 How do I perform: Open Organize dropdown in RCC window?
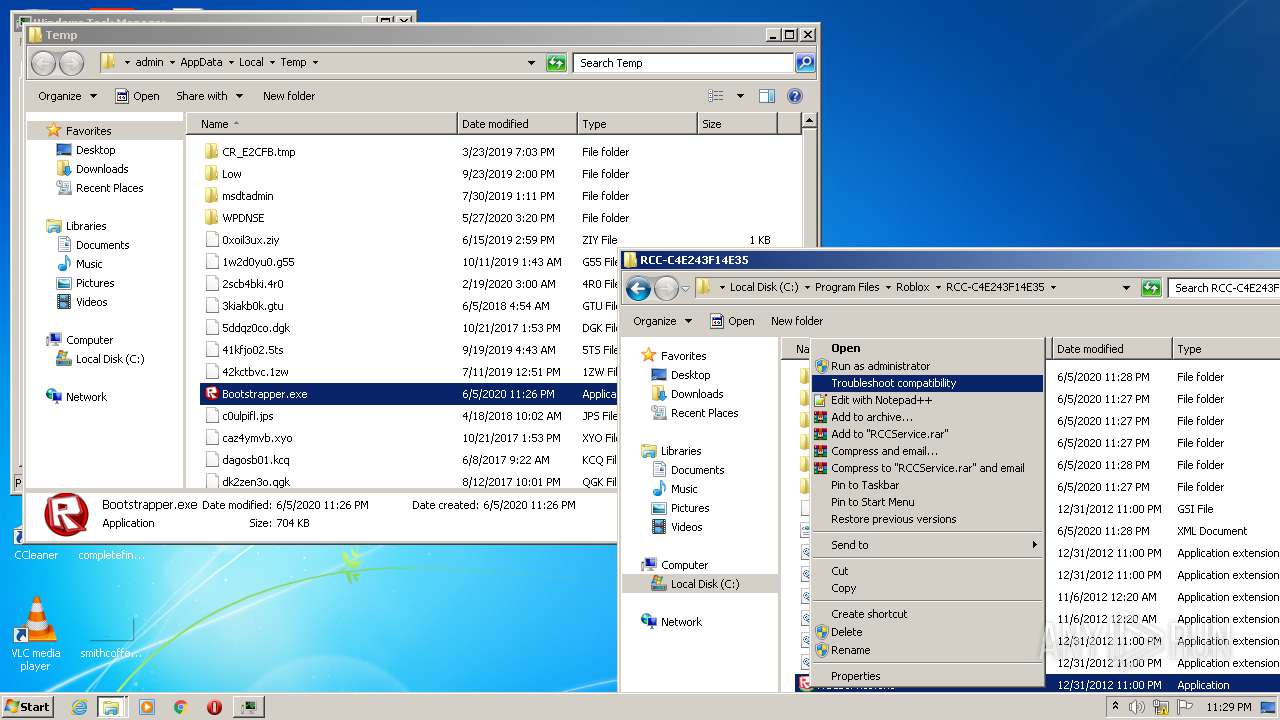tap(663, 321)
